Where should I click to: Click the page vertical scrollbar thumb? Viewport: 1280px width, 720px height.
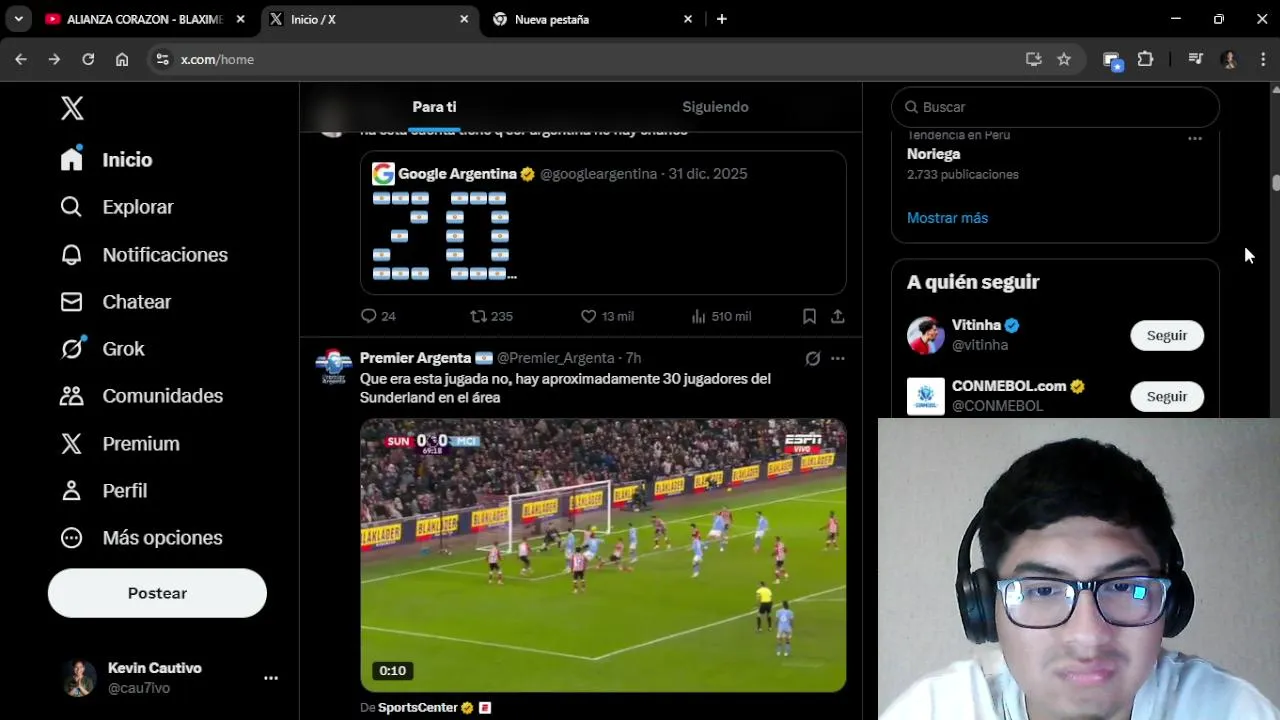[x=1275, y=183]
